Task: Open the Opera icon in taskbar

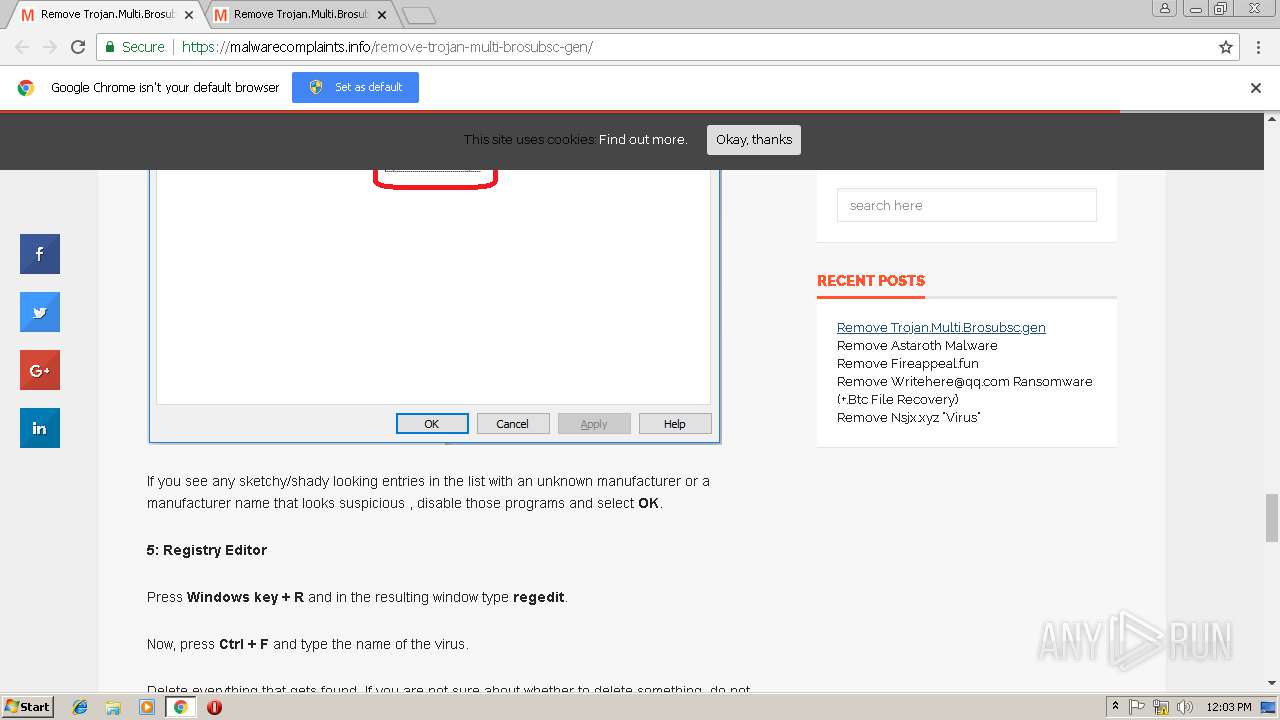Action: 214,707
